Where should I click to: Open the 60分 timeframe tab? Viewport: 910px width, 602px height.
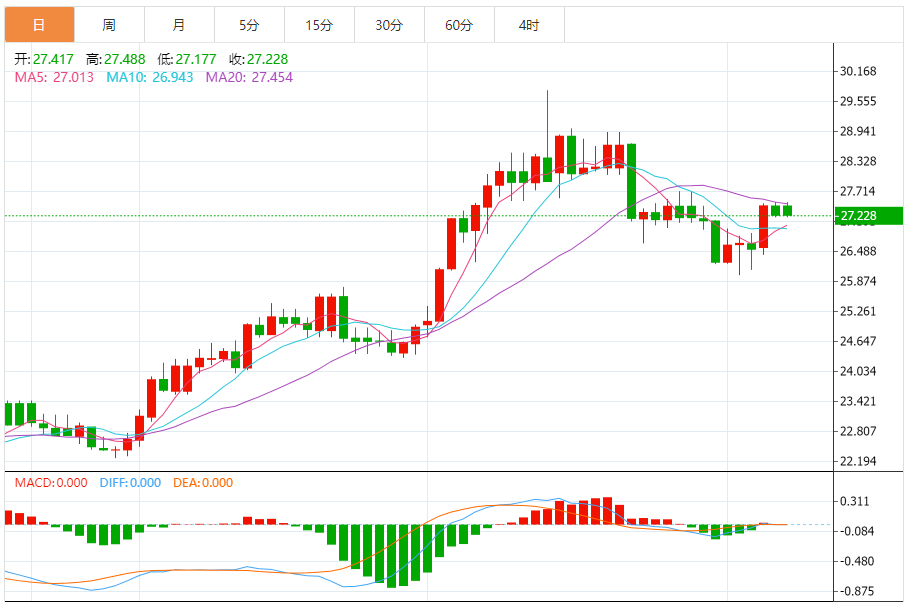point(459,25)
